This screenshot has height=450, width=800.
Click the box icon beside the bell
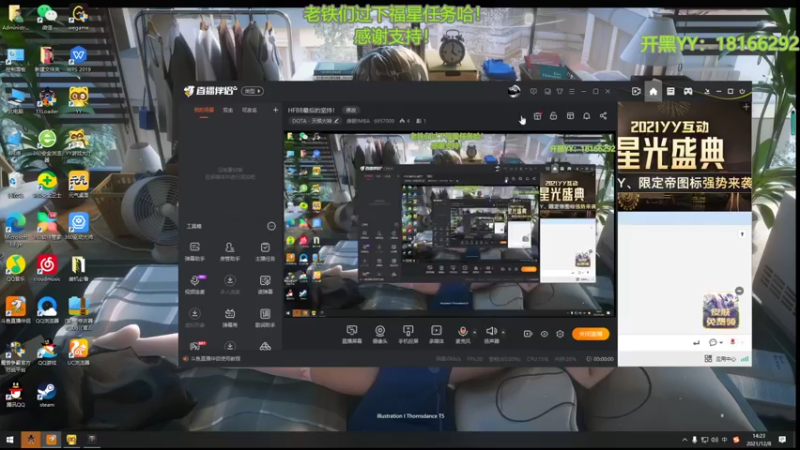570,116
